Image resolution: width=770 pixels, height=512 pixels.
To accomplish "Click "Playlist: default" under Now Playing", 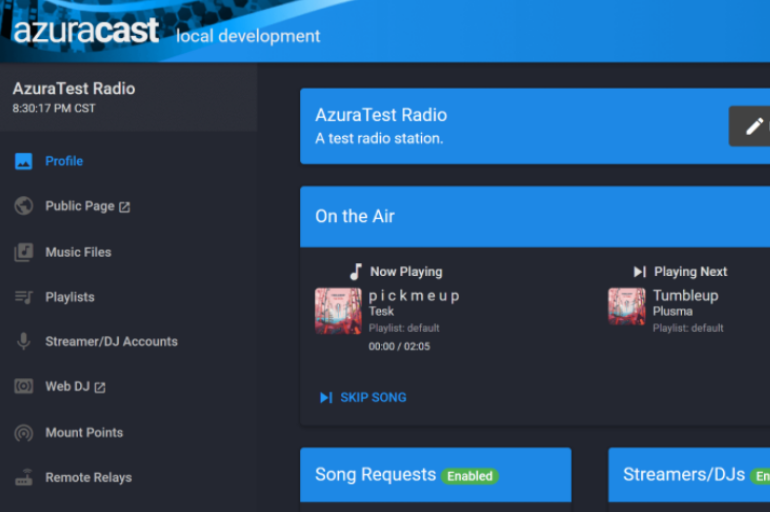I will click(404, 328).
